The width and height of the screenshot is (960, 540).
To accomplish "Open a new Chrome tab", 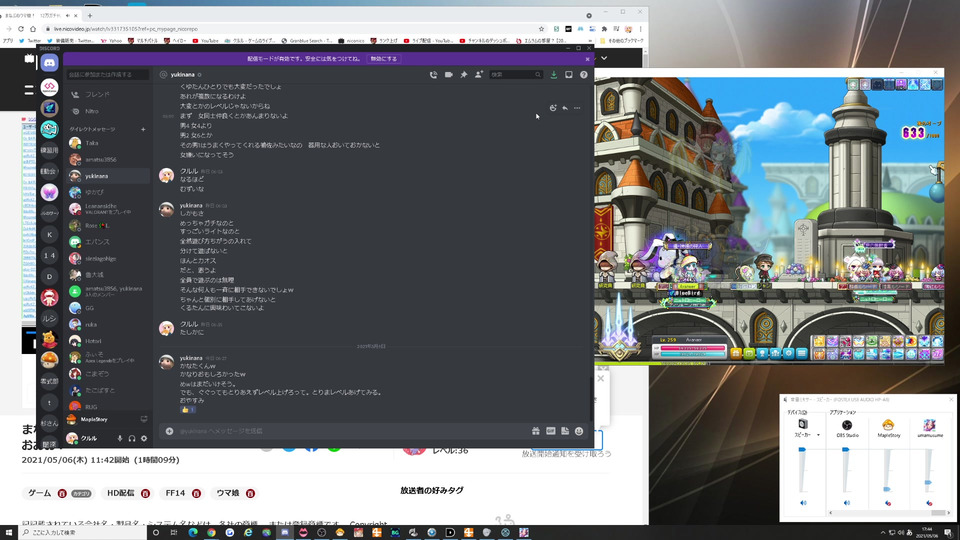I will (x=90, y=15).
